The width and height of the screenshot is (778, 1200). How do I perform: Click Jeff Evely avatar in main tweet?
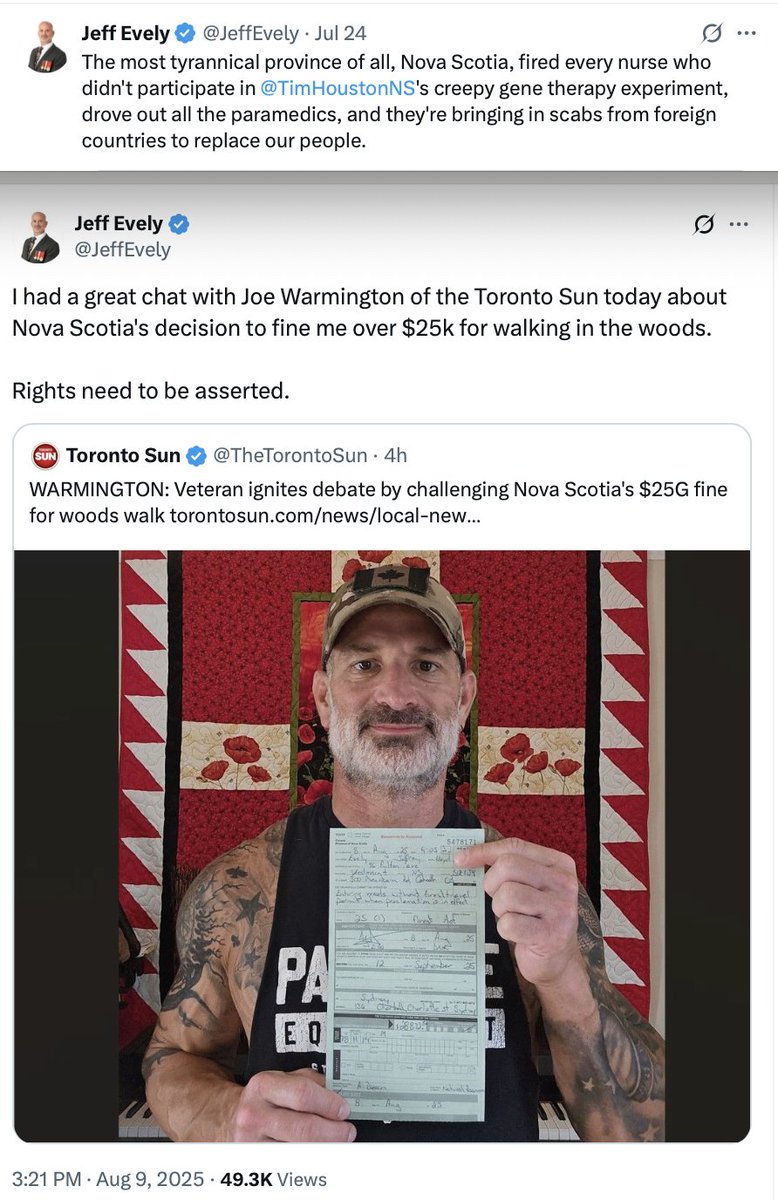coord(40,237)
